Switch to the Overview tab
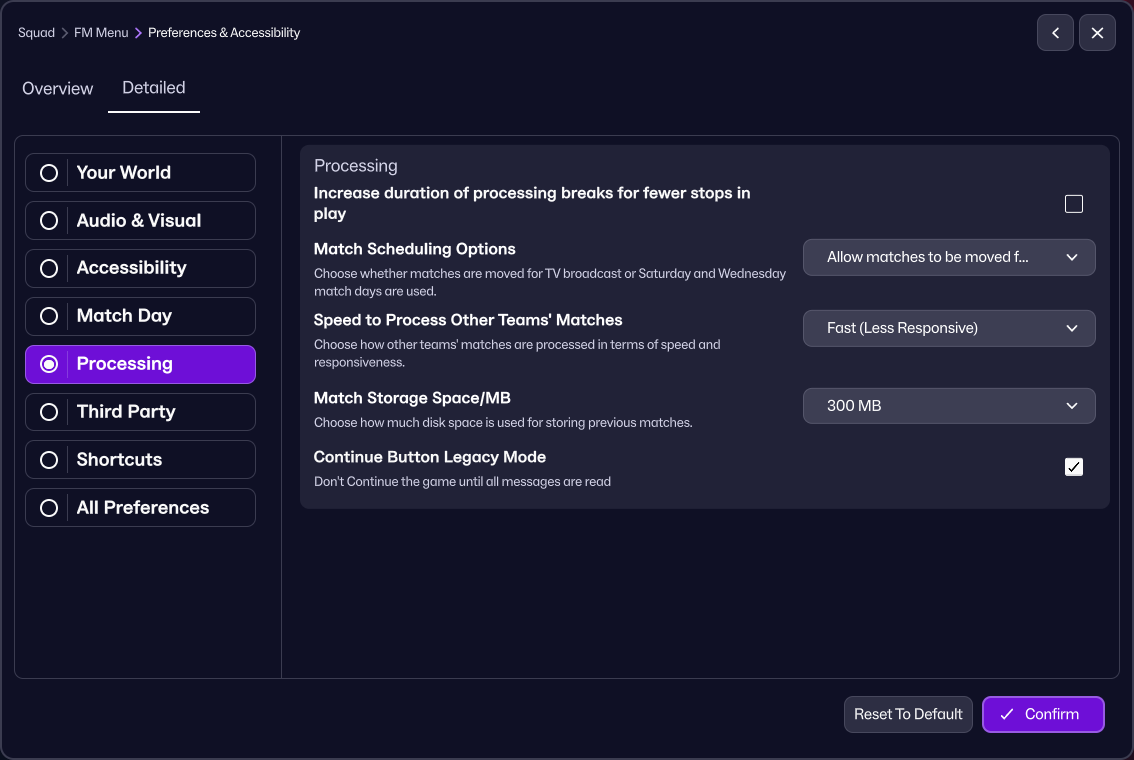 pyautogui.click(x=58, y=89)
